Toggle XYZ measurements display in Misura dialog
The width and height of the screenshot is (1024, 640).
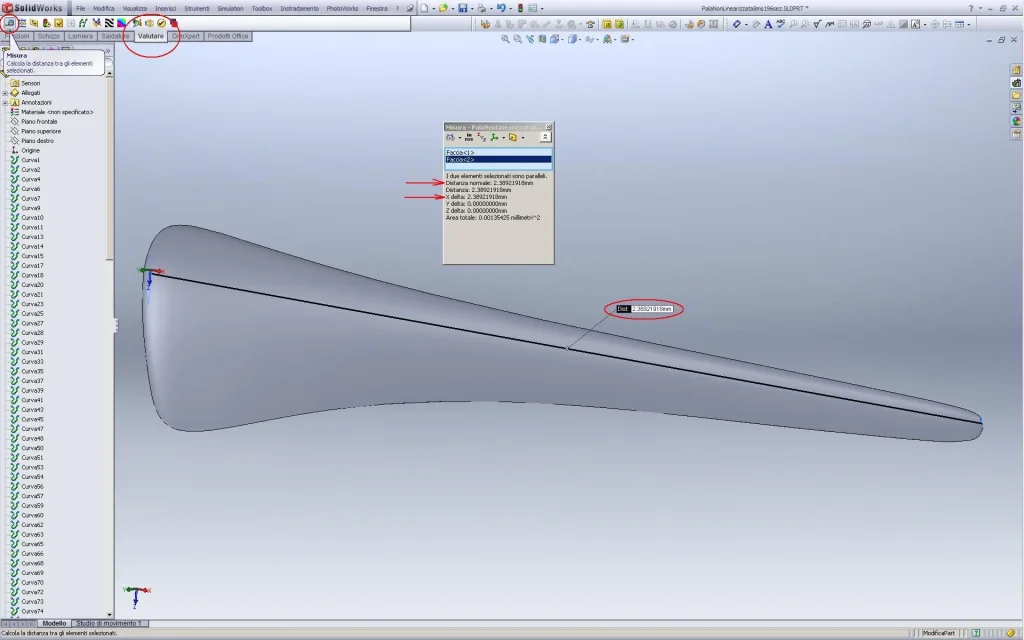coord(482,137)
